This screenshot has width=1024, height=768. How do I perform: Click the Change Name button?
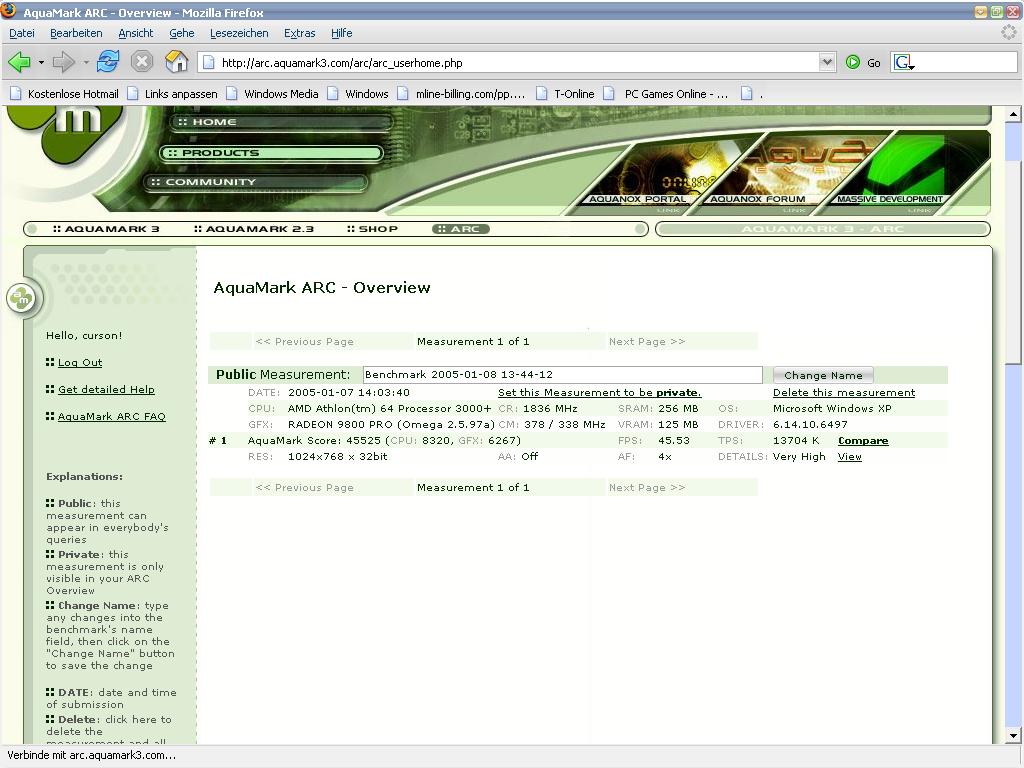click(x=823, y=375)
